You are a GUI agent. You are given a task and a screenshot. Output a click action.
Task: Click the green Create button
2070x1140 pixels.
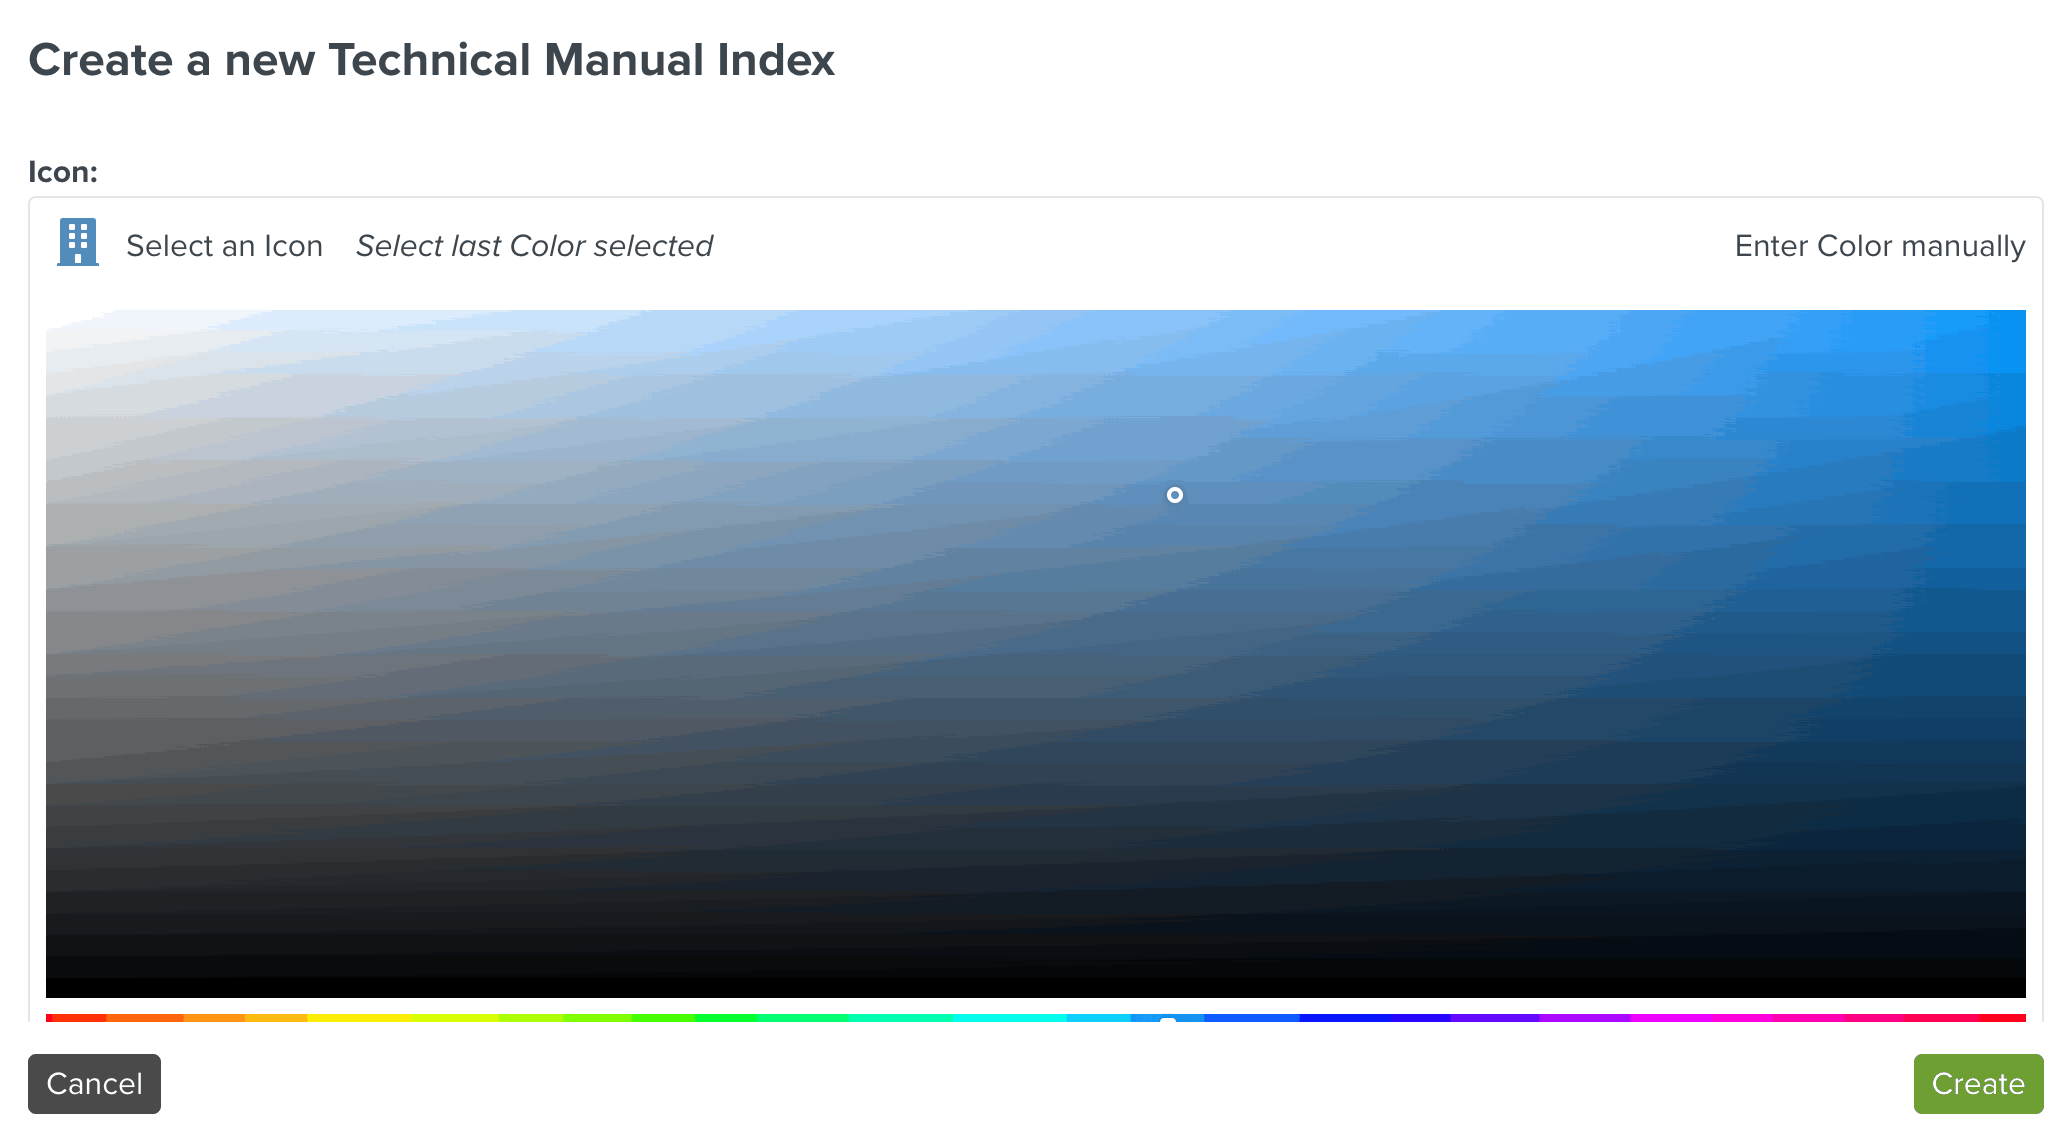tap(1978, 1084)
